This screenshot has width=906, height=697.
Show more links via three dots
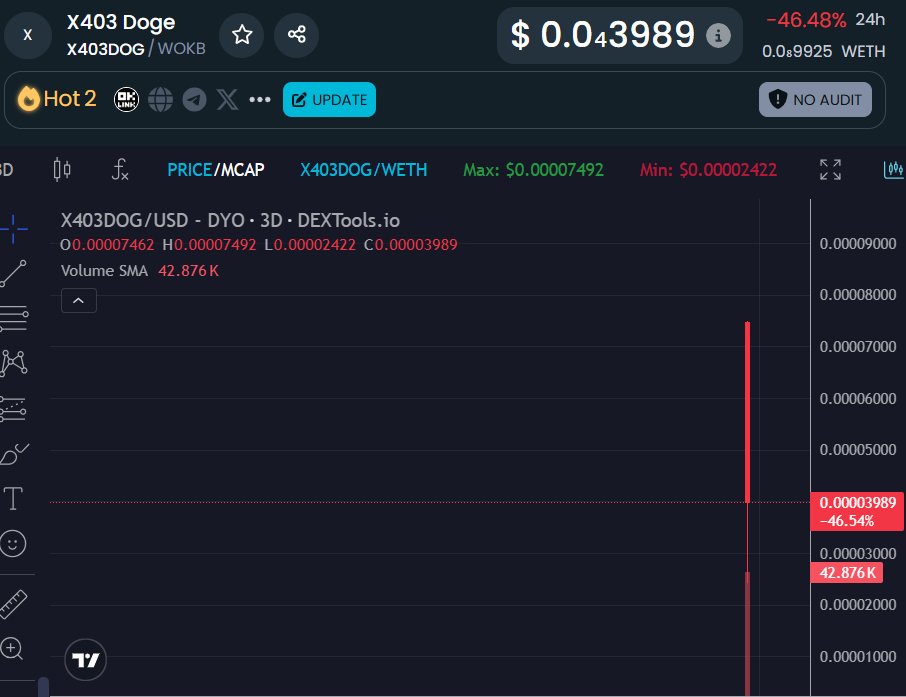pyautogui.click(x=260, y=99)
